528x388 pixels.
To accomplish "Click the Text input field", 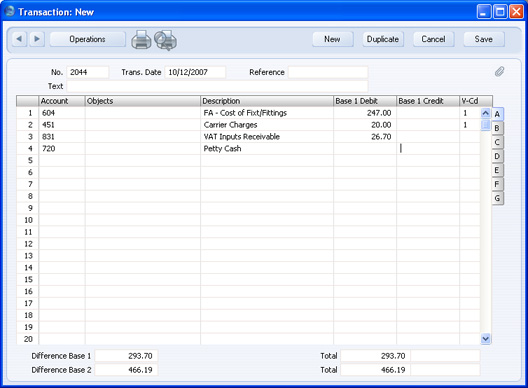I will pyautogui.click(x=217, y=86).
